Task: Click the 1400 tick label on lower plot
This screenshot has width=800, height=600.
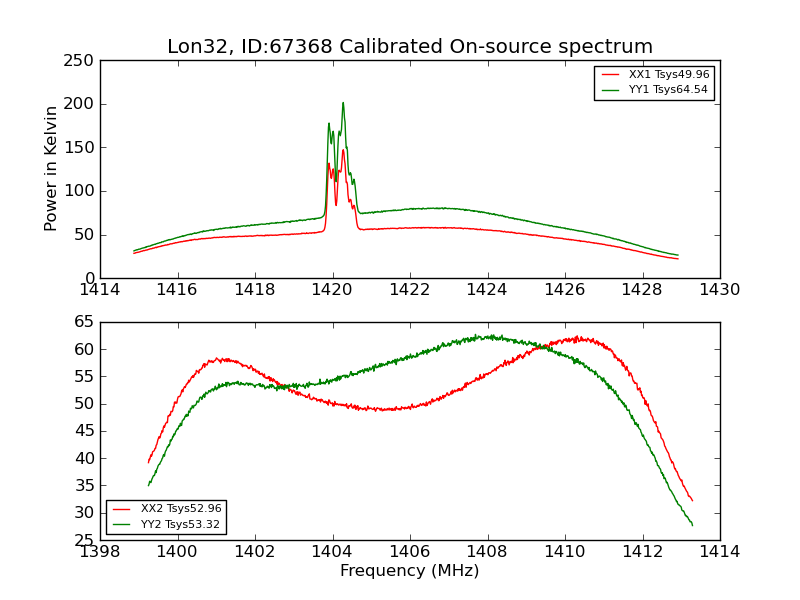Action: click(177, 552)
